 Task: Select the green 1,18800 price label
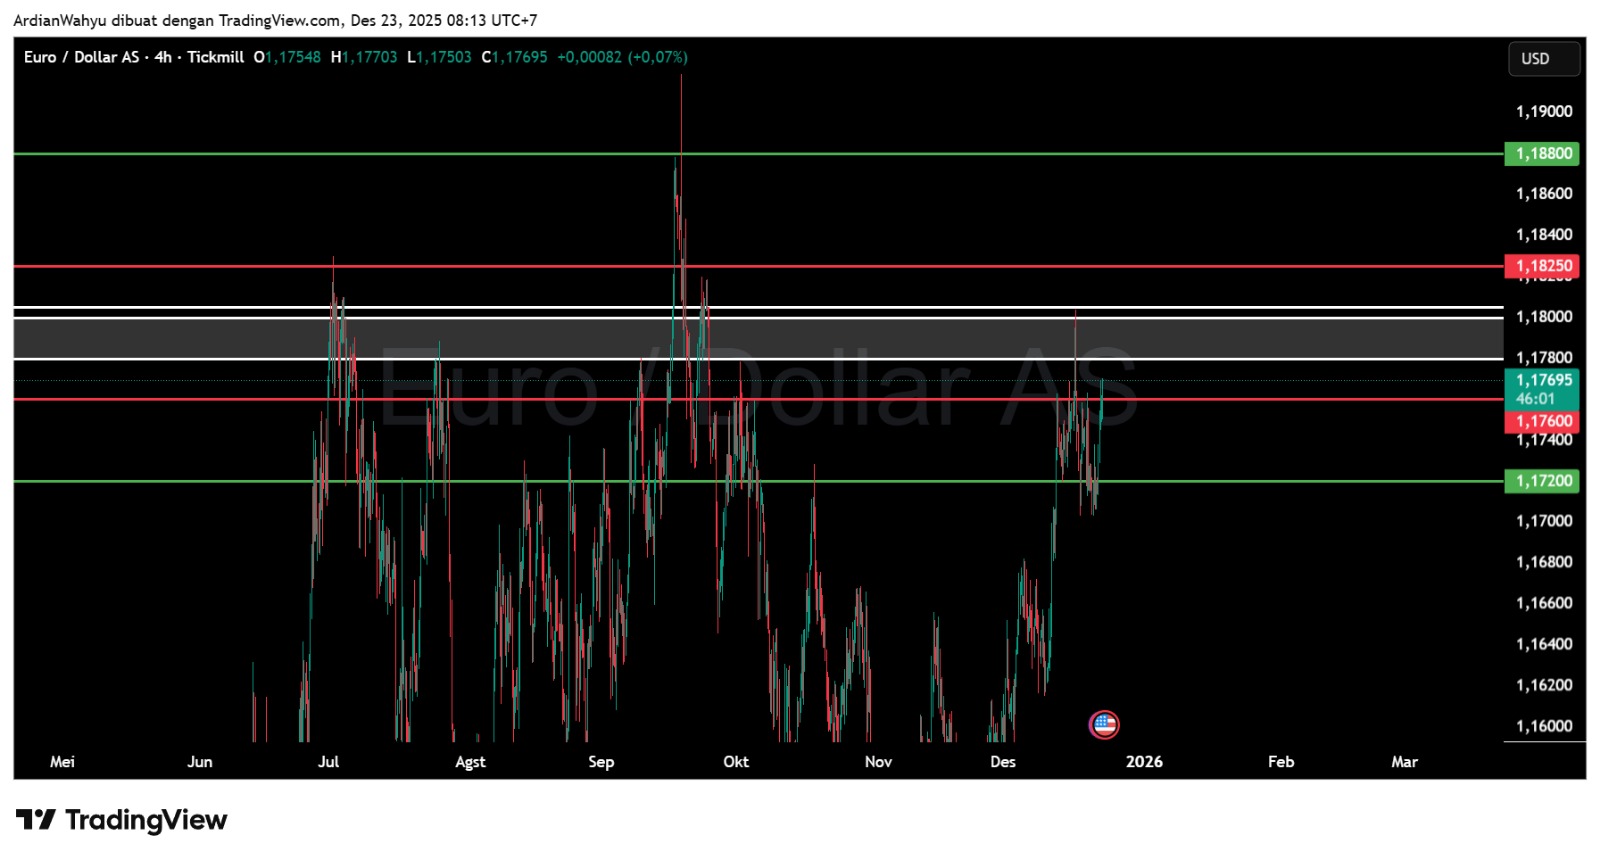click(1542, 153)
